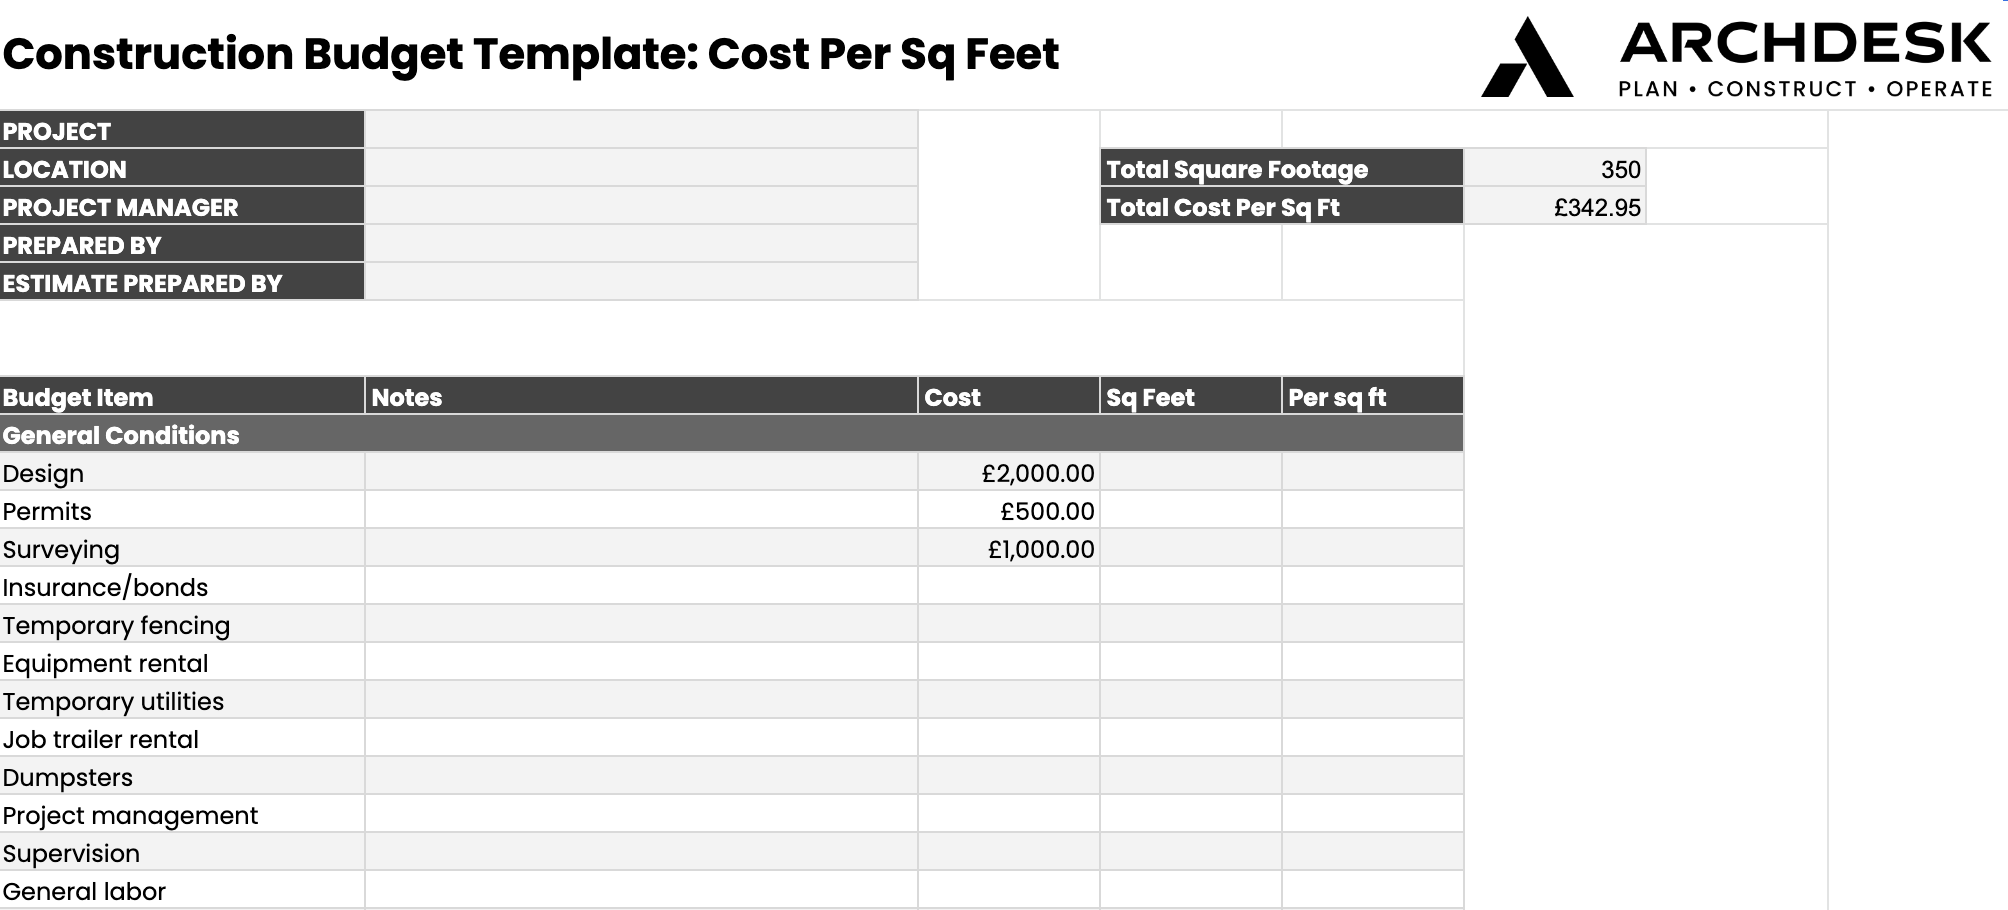Select the Cost column header
Screen dimensions: 2008x910
pos(1008,397)
